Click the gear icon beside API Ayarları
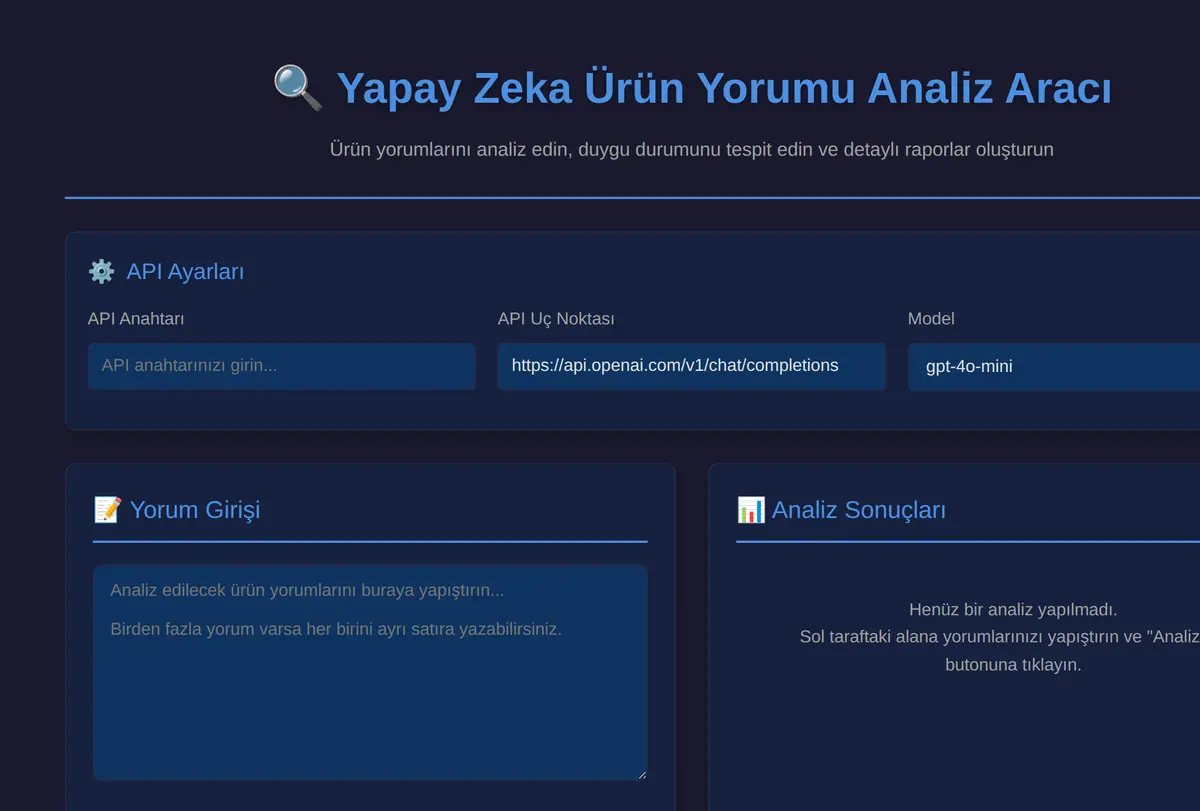The width and height of the screenshot is (1200, 811). tap(101, 271)
